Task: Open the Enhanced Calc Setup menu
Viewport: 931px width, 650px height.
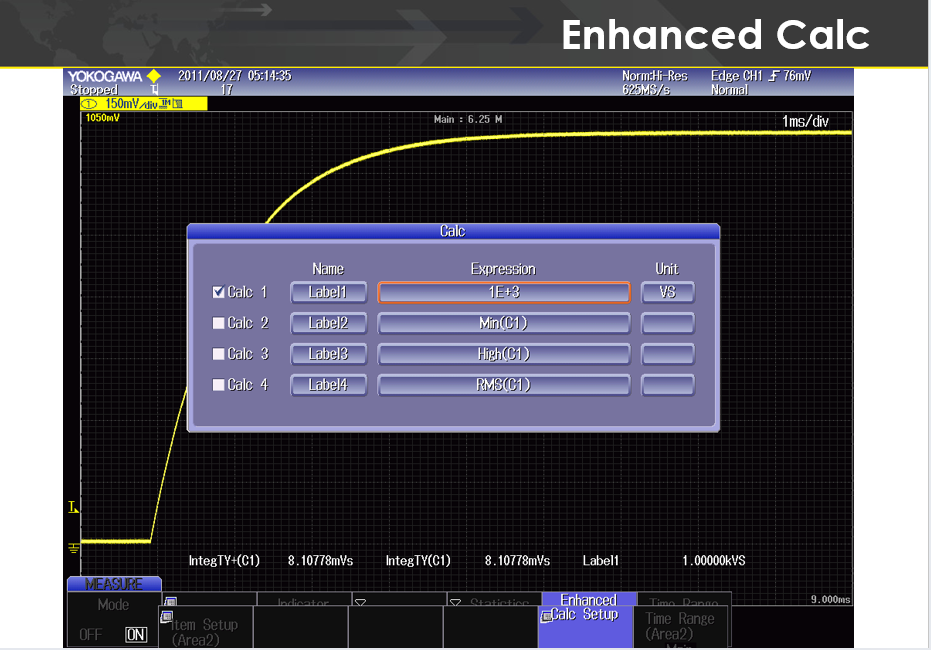Action: pyautogui.click(x=589, y=608)
